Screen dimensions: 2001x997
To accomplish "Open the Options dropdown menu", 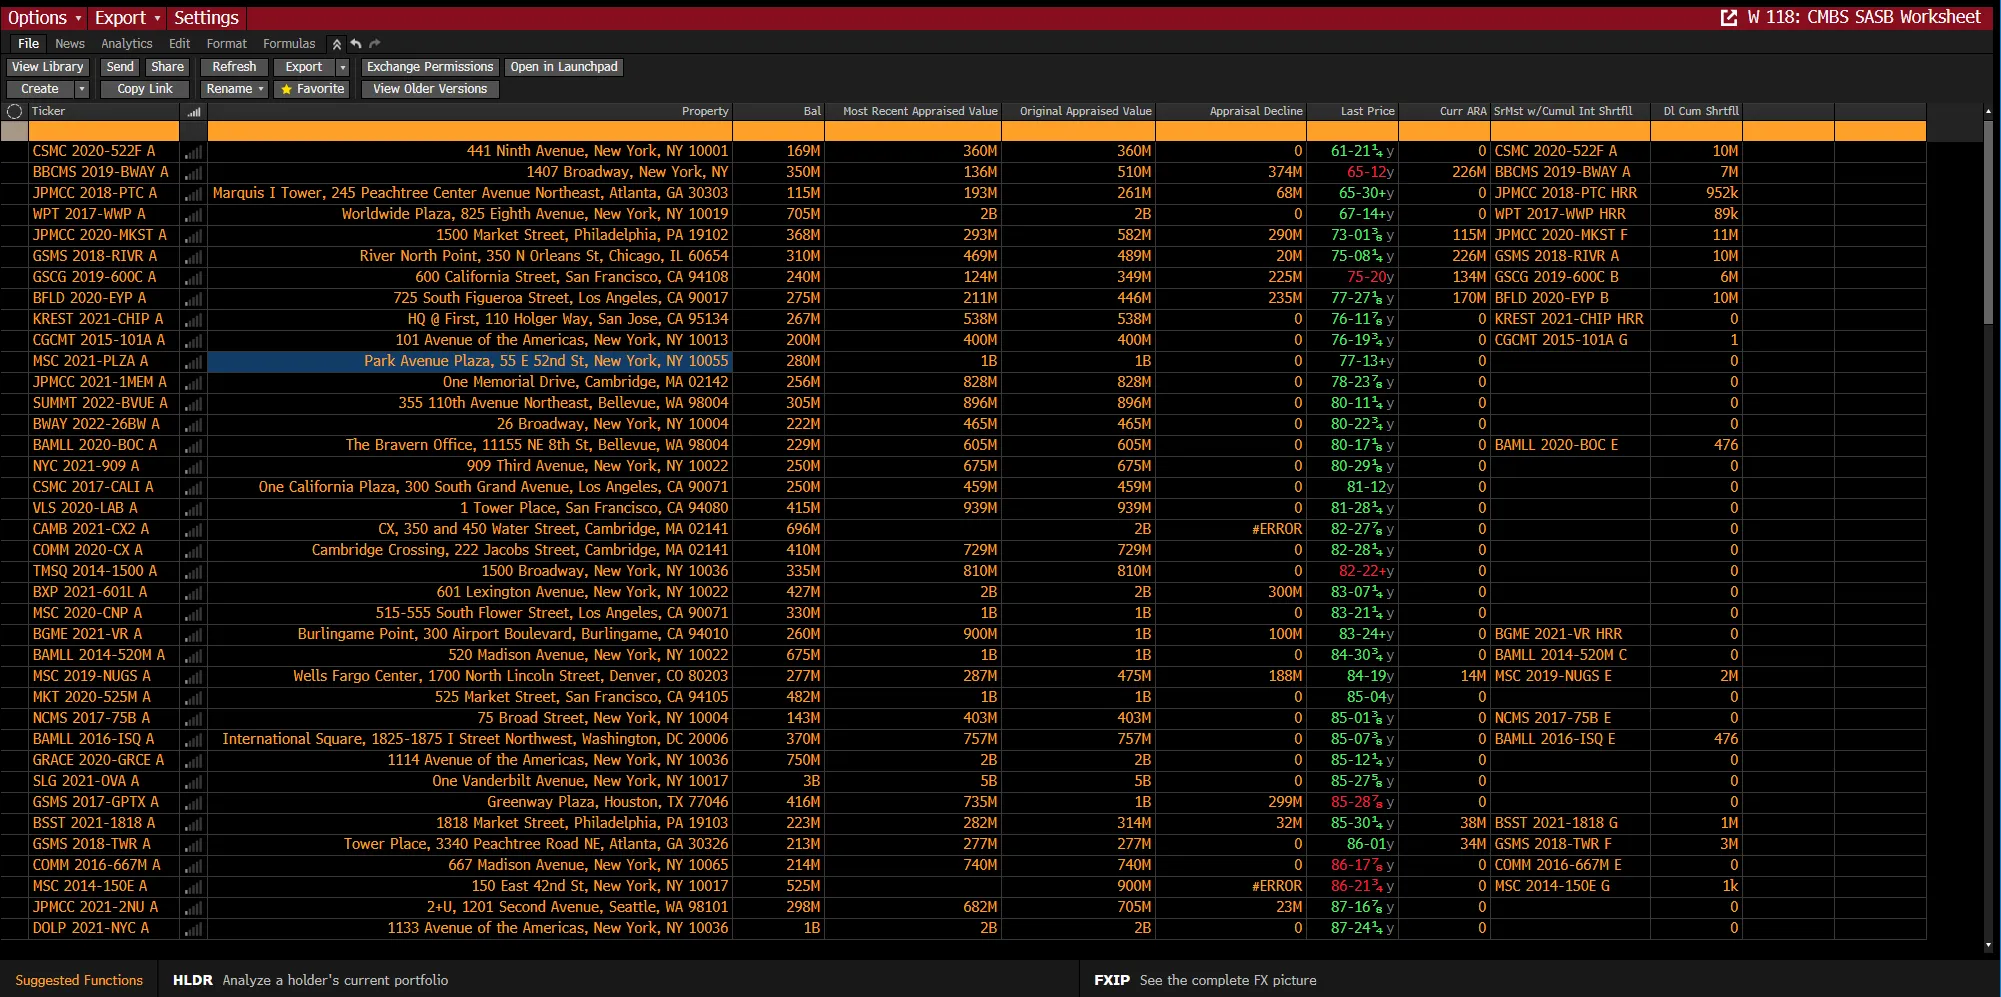I will click(x=44, y=18).
